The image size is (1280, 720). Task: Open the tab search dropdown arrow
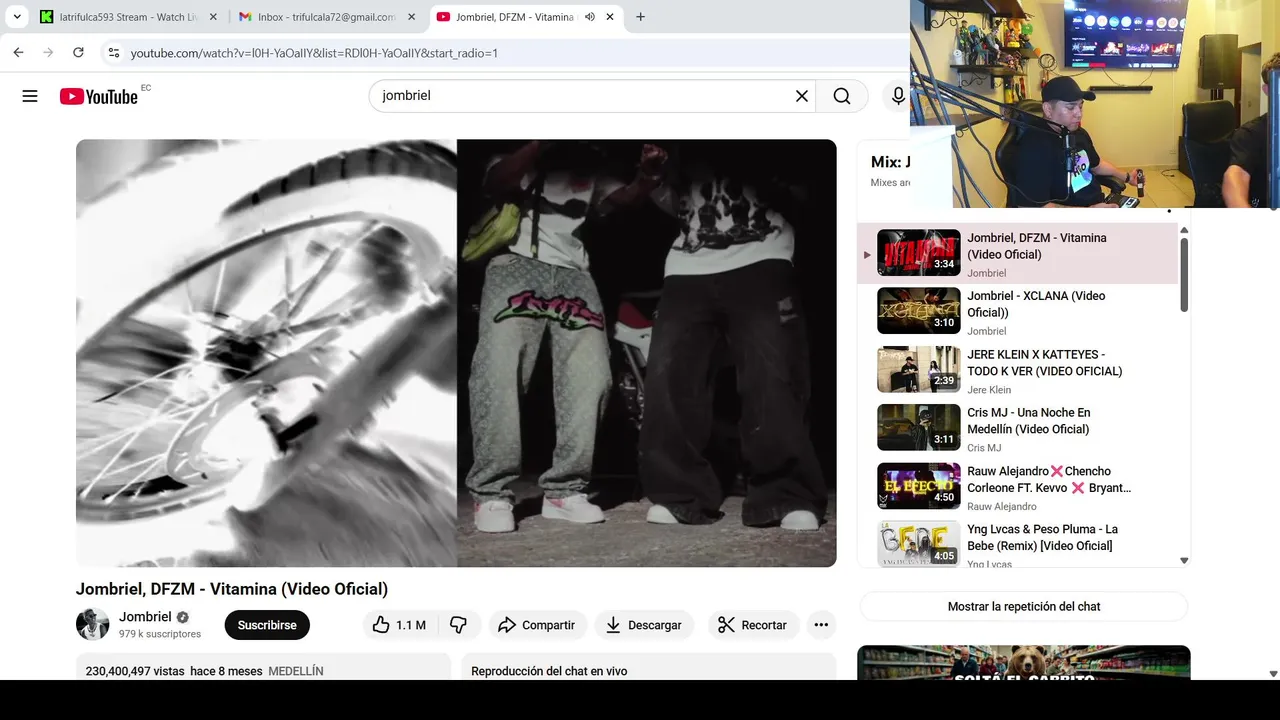pos(17,17)
